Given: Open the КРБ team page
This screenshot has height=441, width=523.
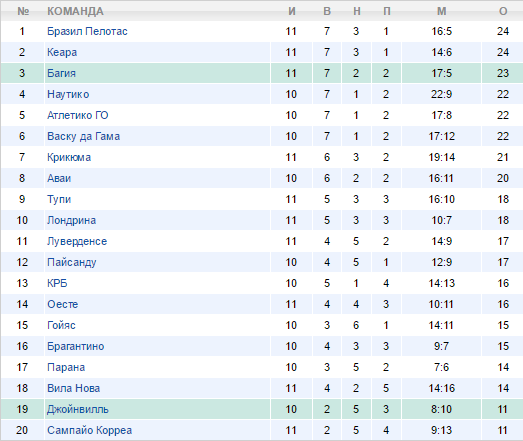Looking at the screenshot, I should pyautogui.click(x=57, y=284).
